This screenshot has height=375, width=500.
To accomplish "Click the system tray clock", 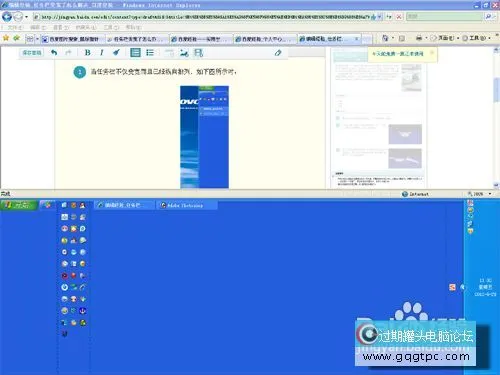I will pos(485,287).
